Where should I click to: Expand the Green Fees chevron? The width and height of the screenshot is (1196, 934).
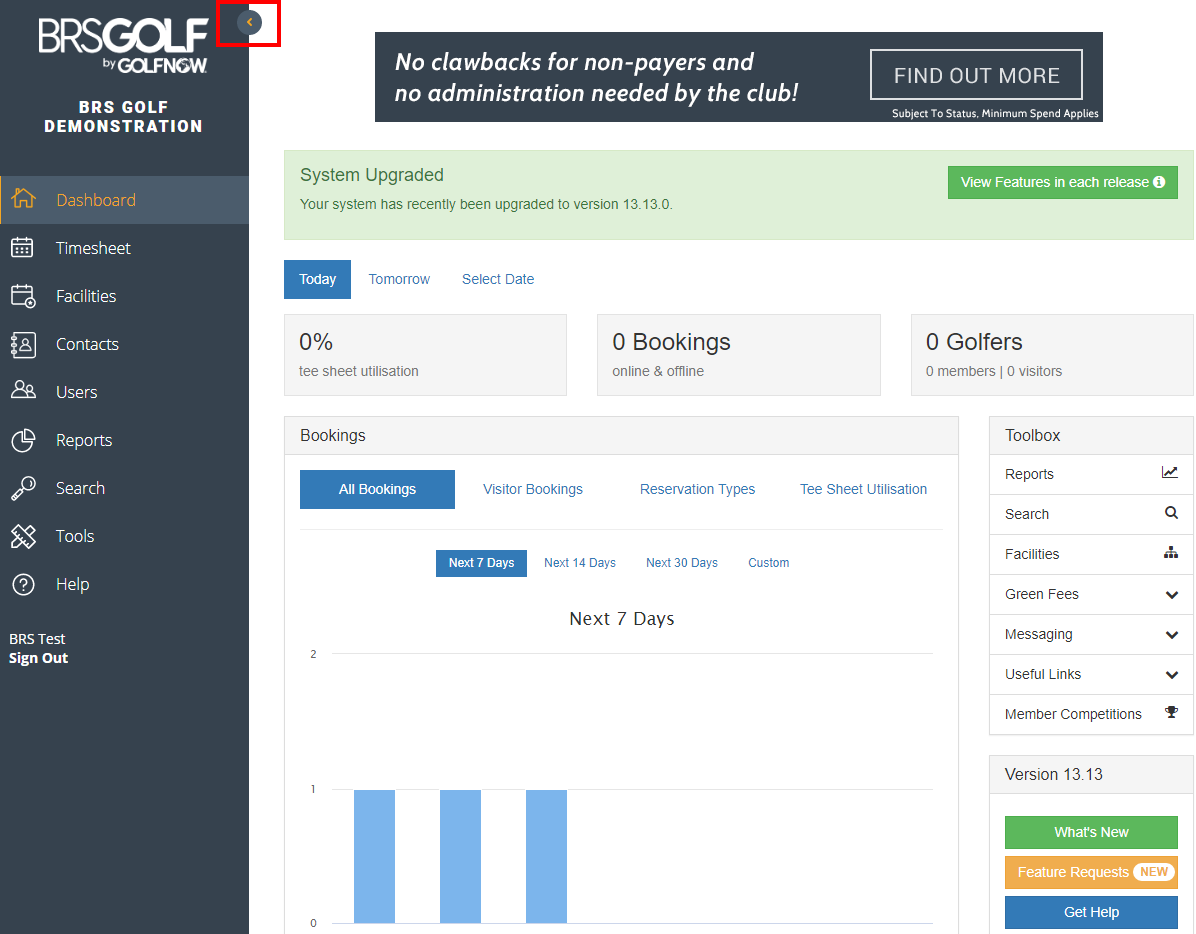1172,595
